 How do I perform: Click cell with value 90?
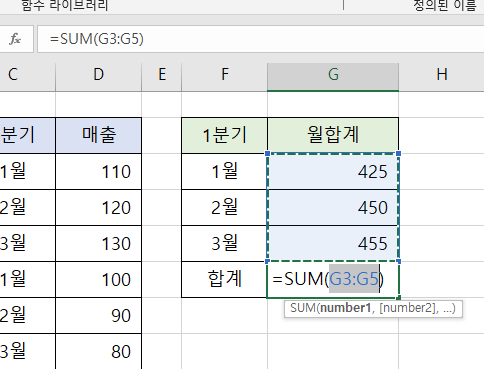point(99,316)
